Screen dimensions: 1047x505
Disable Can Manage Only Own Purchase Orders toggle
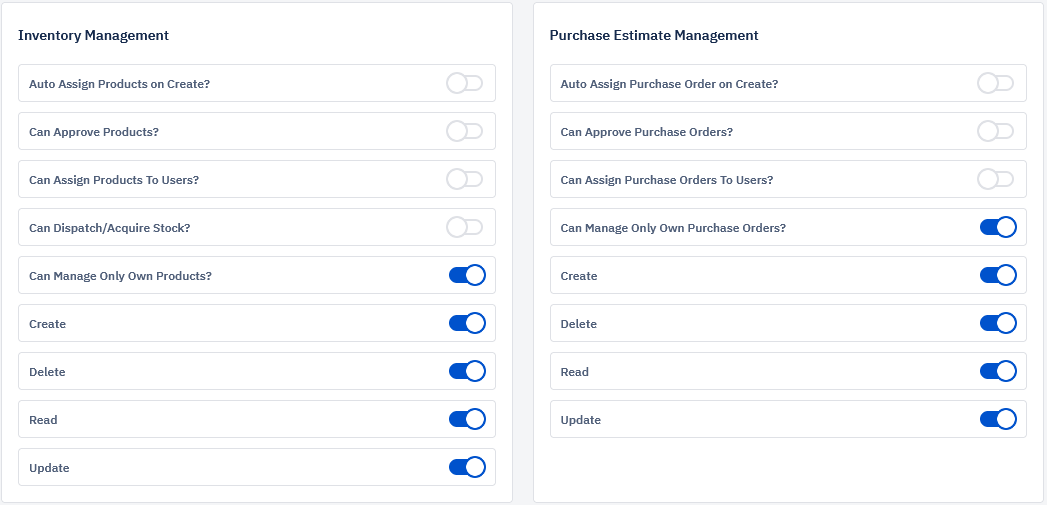[998, 227]
